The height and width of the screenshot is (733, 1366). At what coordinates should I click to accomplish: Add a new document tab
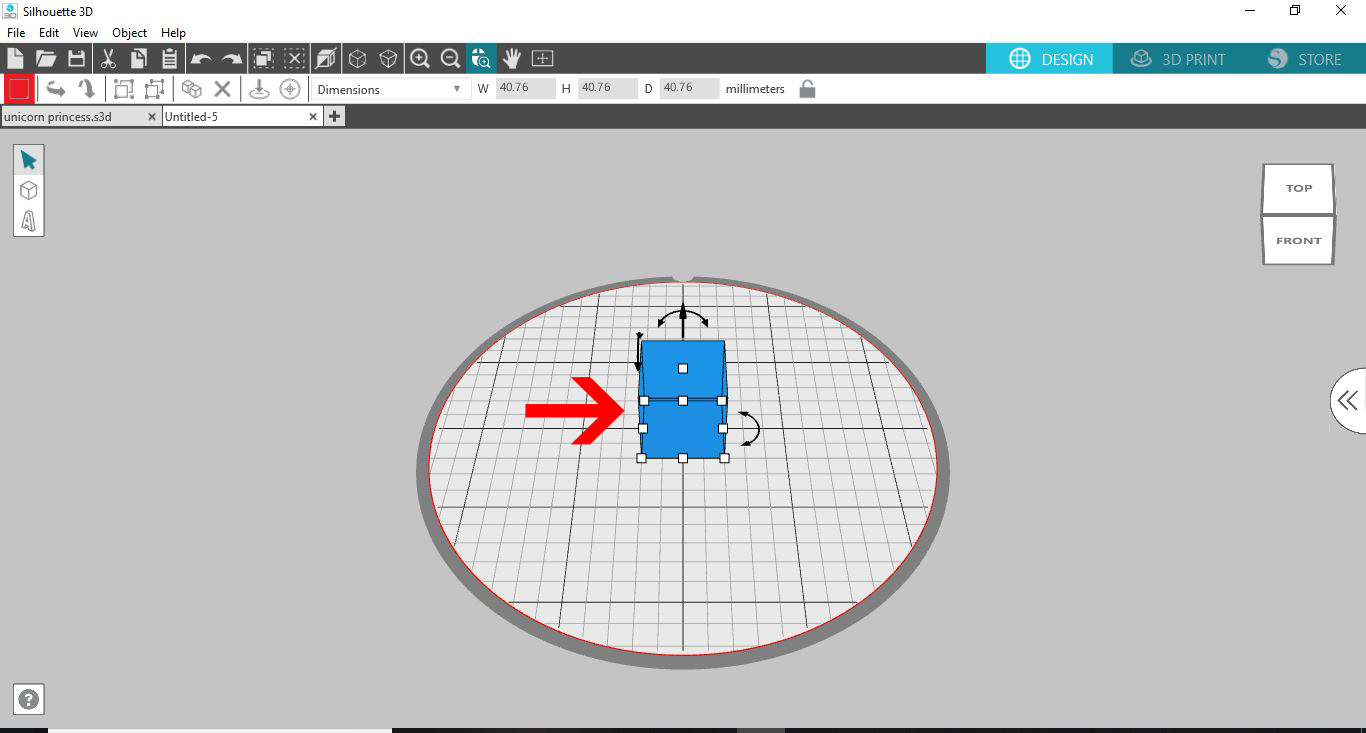(334, 117)
